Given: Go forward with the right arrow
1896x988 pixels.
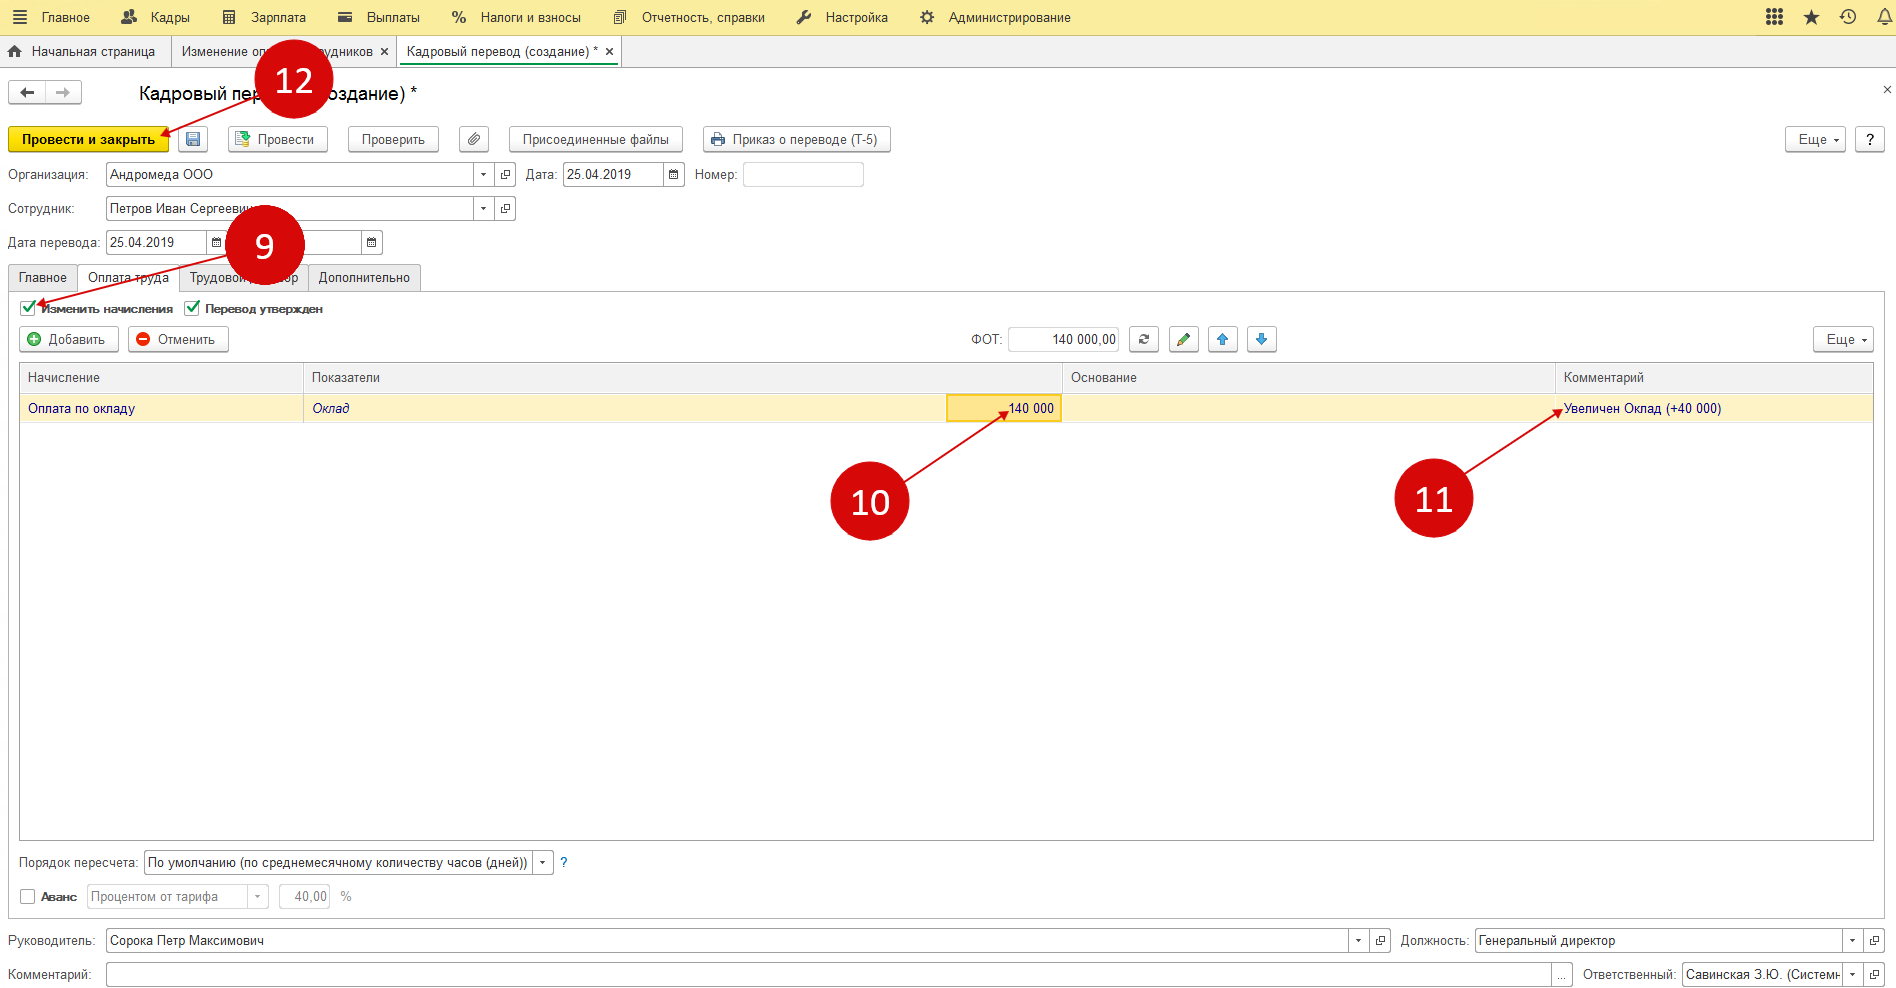Looking at the screenshot, I should point(63,93).
